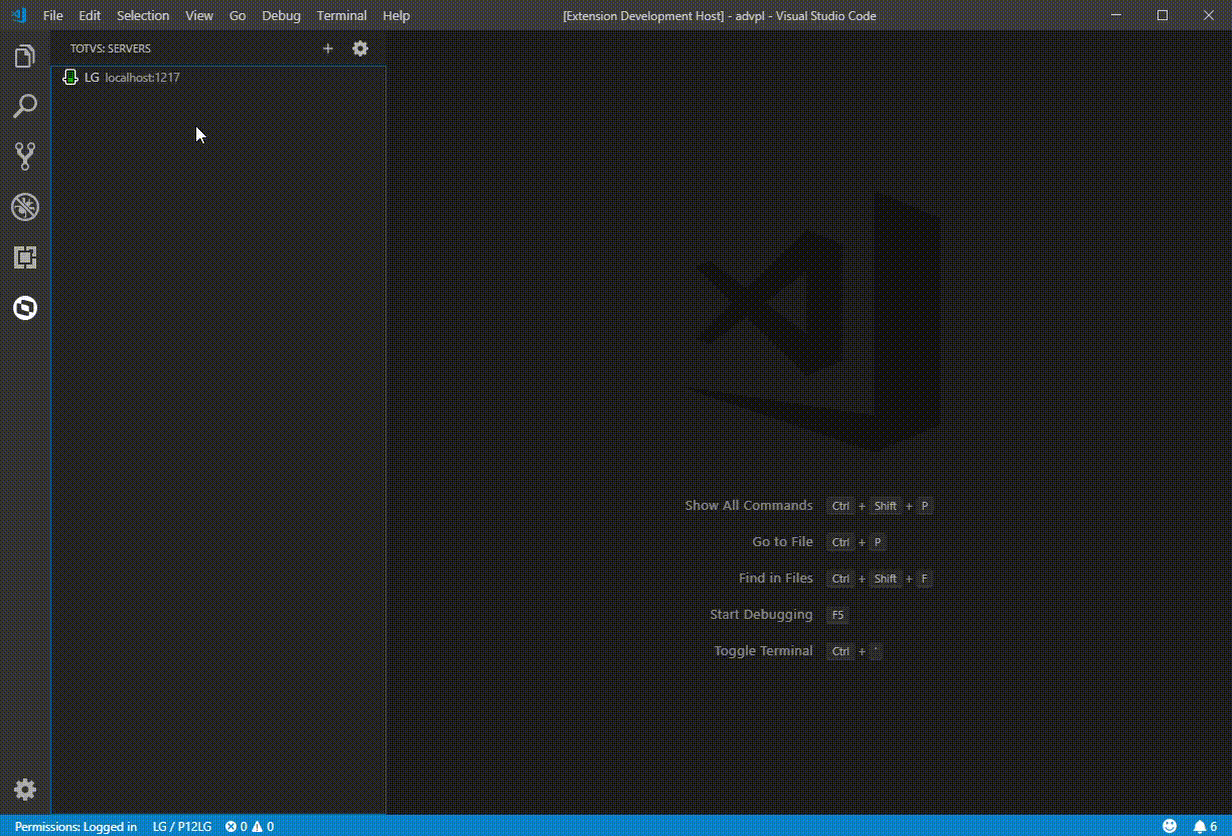Screen dimensions: 1232x836
Task: Click Go to File label
Action: tap(783, 541)
